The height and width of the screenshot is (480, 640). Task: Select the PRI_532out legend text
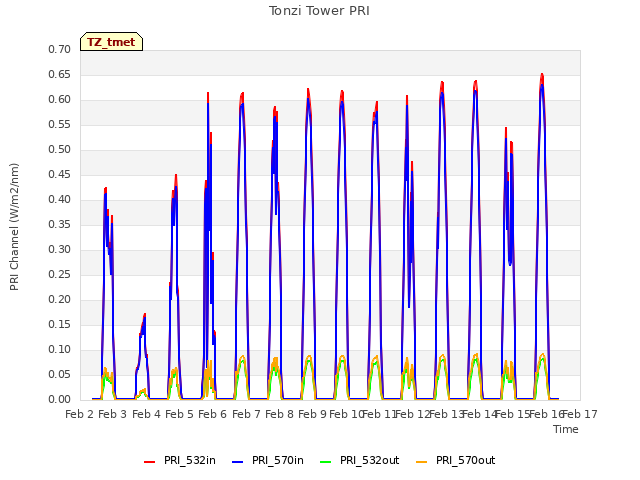369,460
